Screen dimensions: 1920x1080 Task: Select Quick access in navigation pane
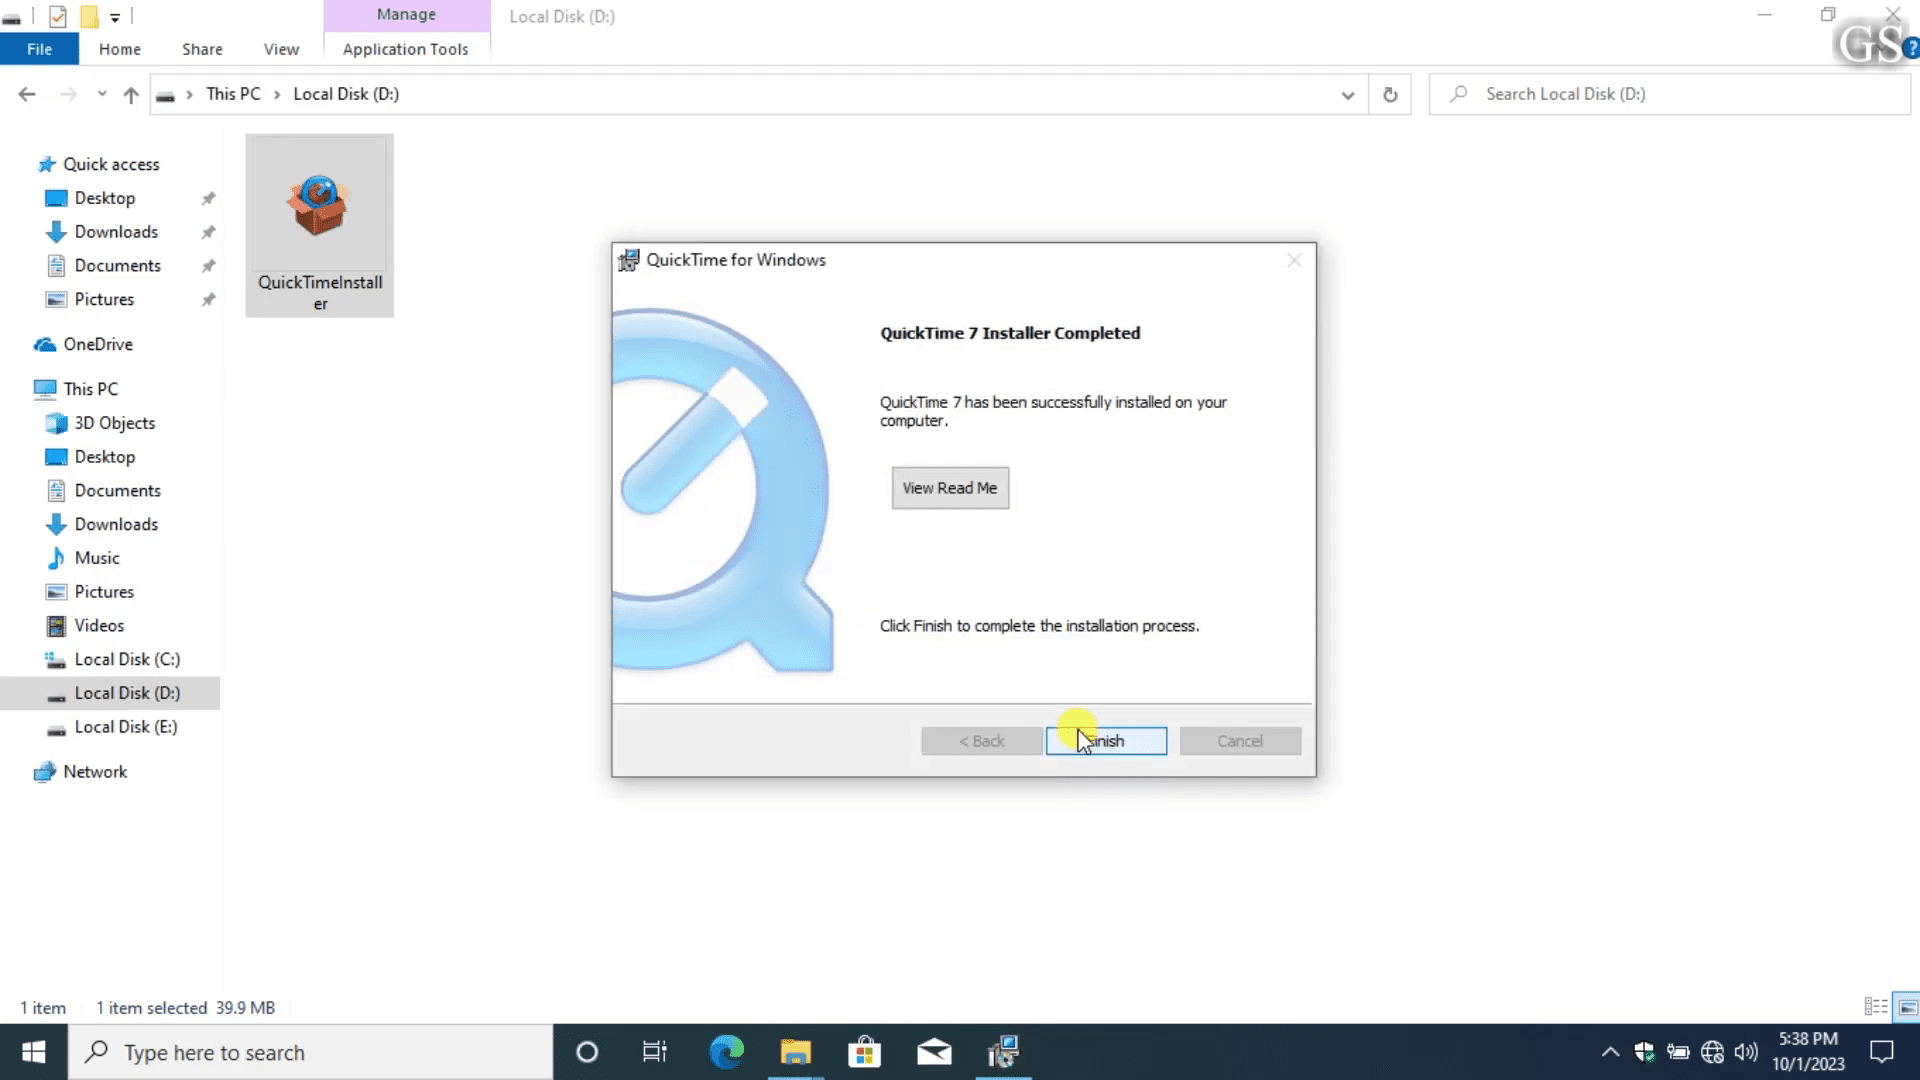111,164
